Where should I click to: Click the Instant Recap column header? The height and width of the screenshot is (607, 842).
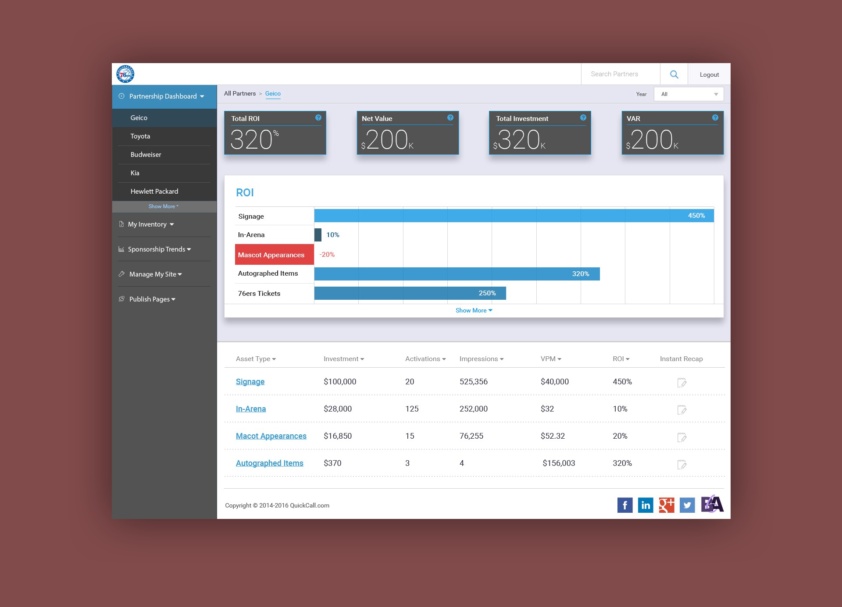[x=681, y=359]
